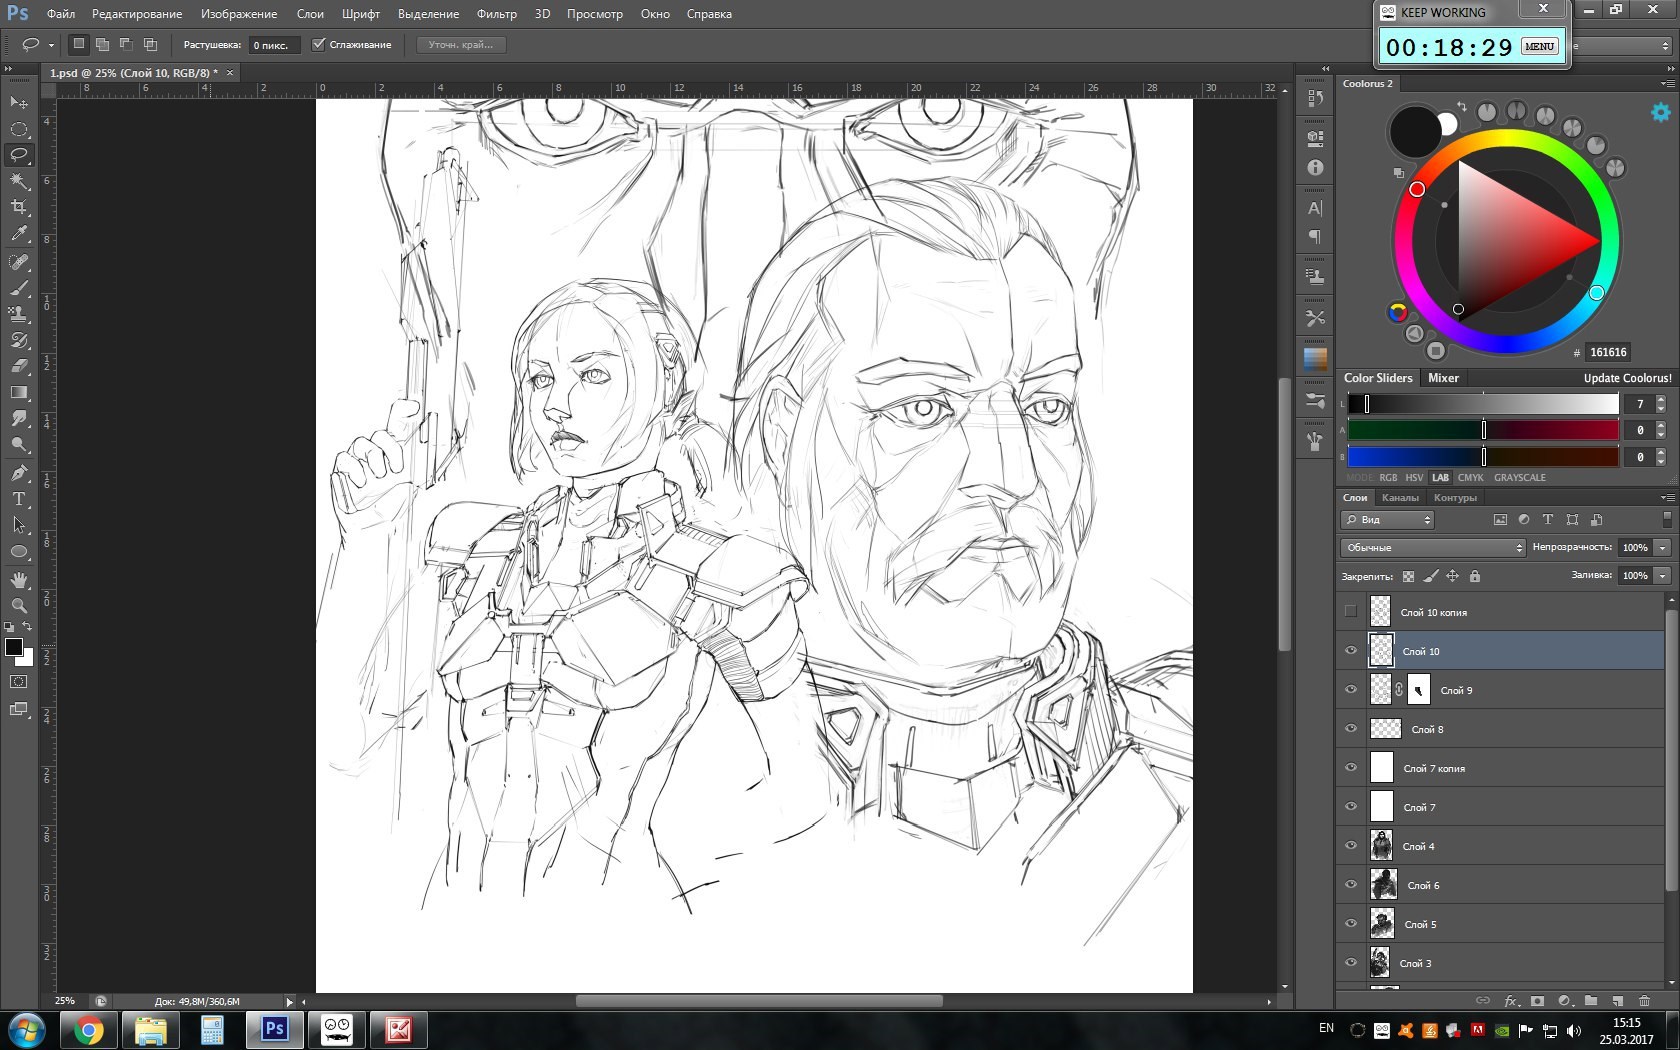Open Coolorus settings gear
The height and width of the screenshot is (1050, 1680).
point(1660,113)
